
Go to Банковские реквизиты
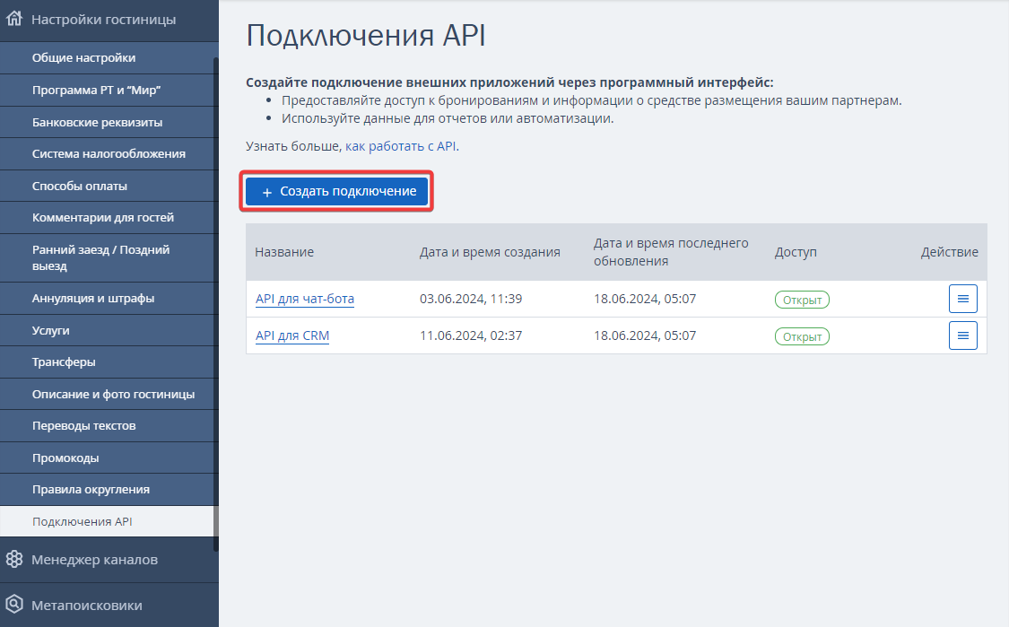pos(107,122)
